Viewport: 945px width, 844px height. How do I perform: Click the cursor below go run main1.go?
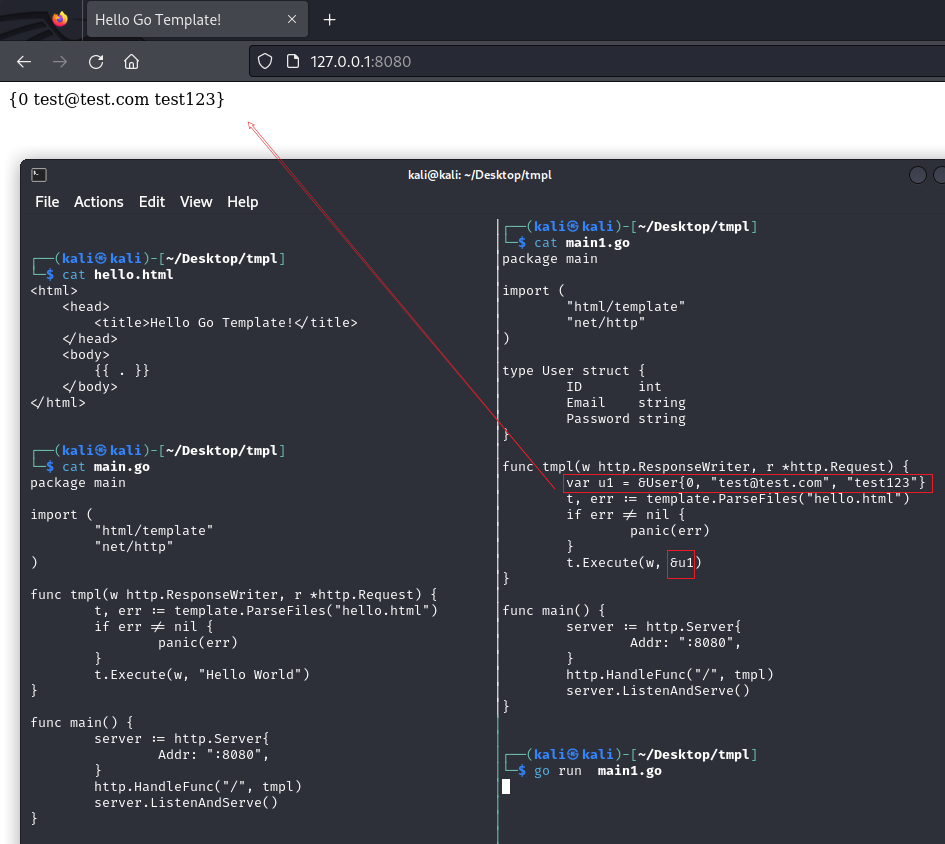(x=506, y=787)
